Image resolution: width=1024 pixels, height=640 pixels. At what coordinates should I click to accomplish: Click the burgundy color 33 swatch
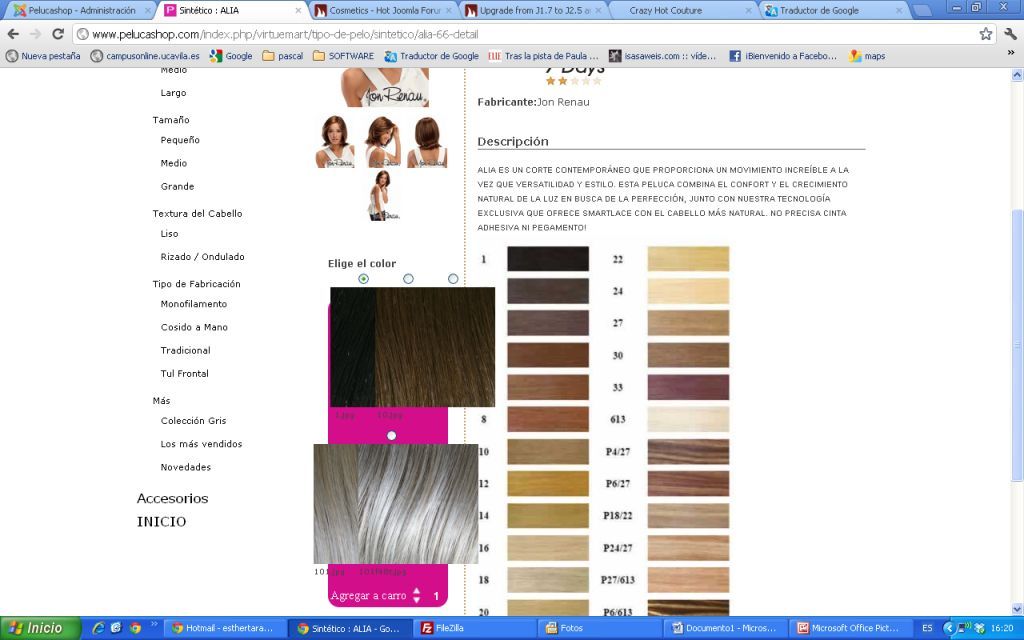pos(688,387)
